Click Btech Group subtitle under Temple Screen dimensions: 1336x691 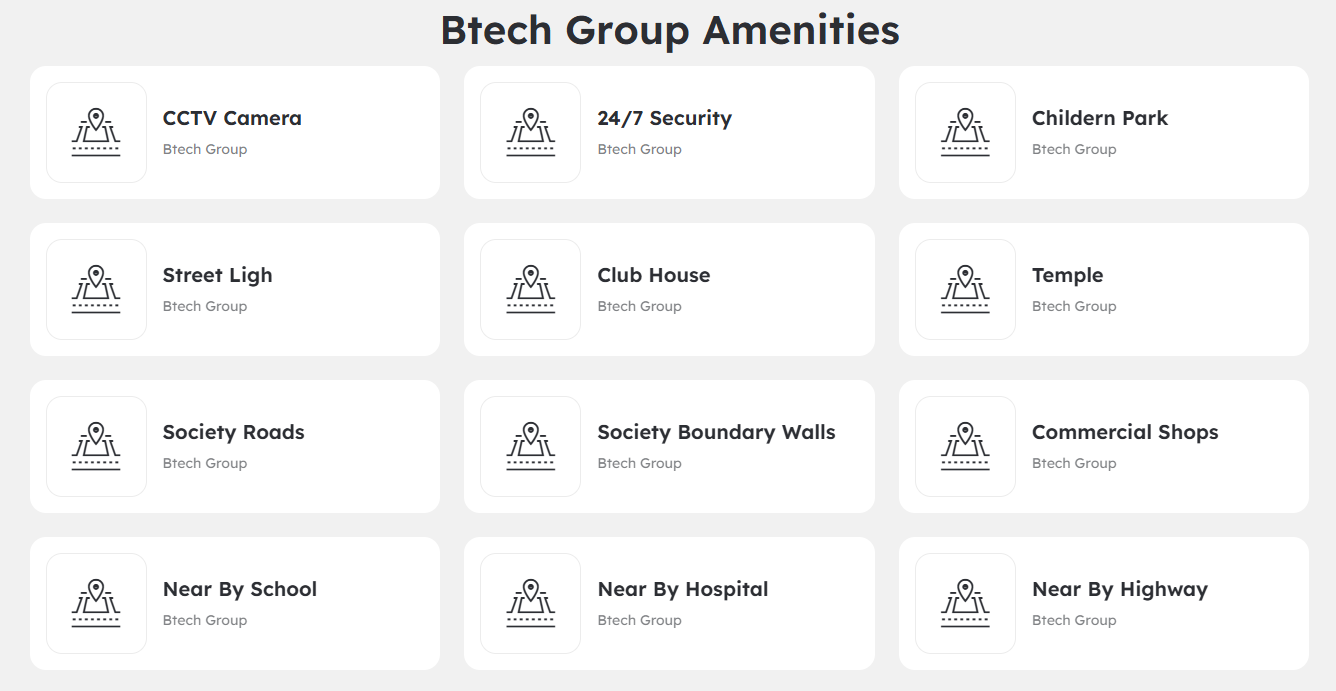pos(1073,306)
